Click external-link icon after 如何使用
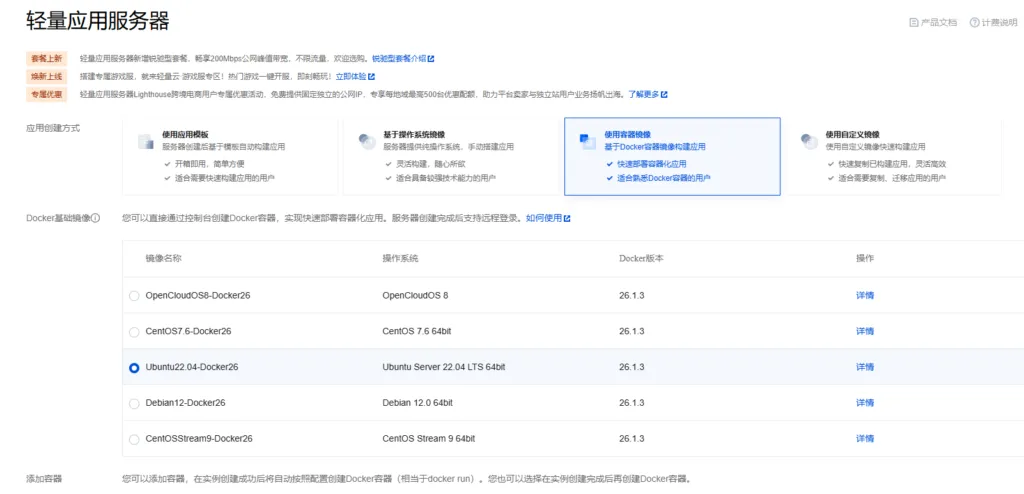Screen dimensions: 1024x494 click(x=567, y=218)
